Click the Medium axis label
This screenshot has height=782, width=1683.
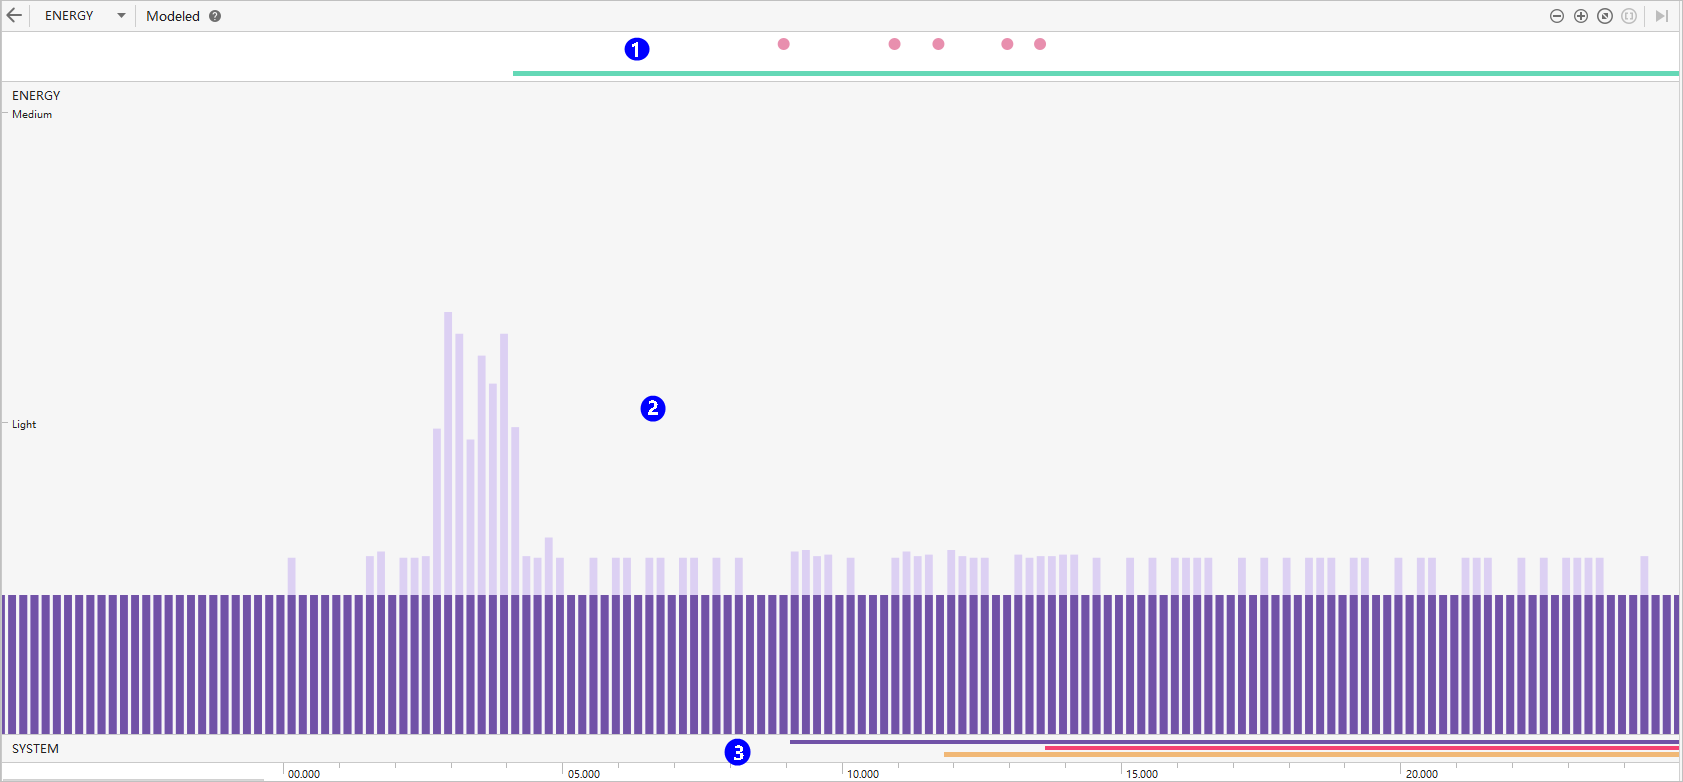tap(32, 114)
